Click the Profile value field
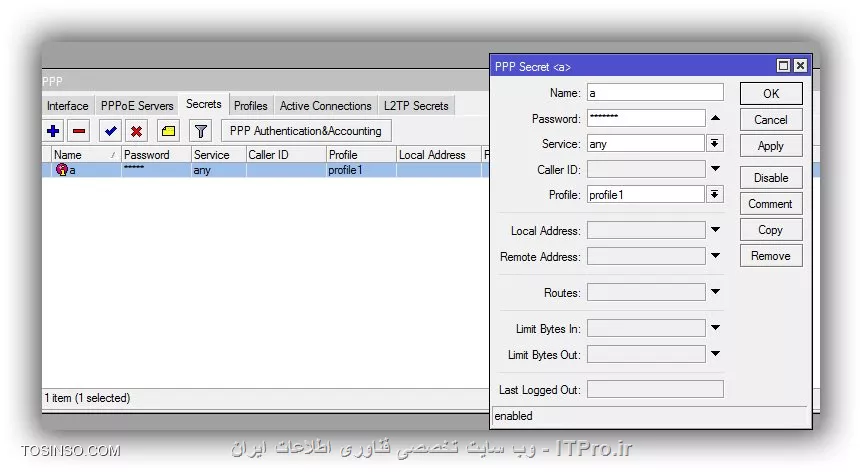Image resolution: width=862 pixels, height=472 pixels. 646,195
